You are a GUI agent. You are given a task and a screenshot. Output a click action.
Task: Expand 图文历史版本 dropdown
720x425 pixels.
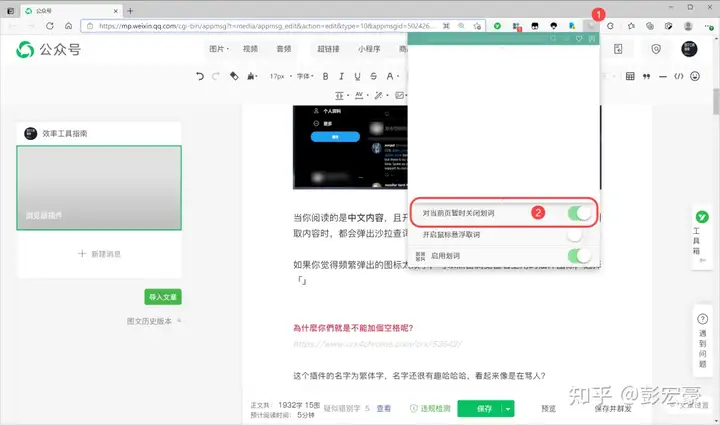click(154, 321)
